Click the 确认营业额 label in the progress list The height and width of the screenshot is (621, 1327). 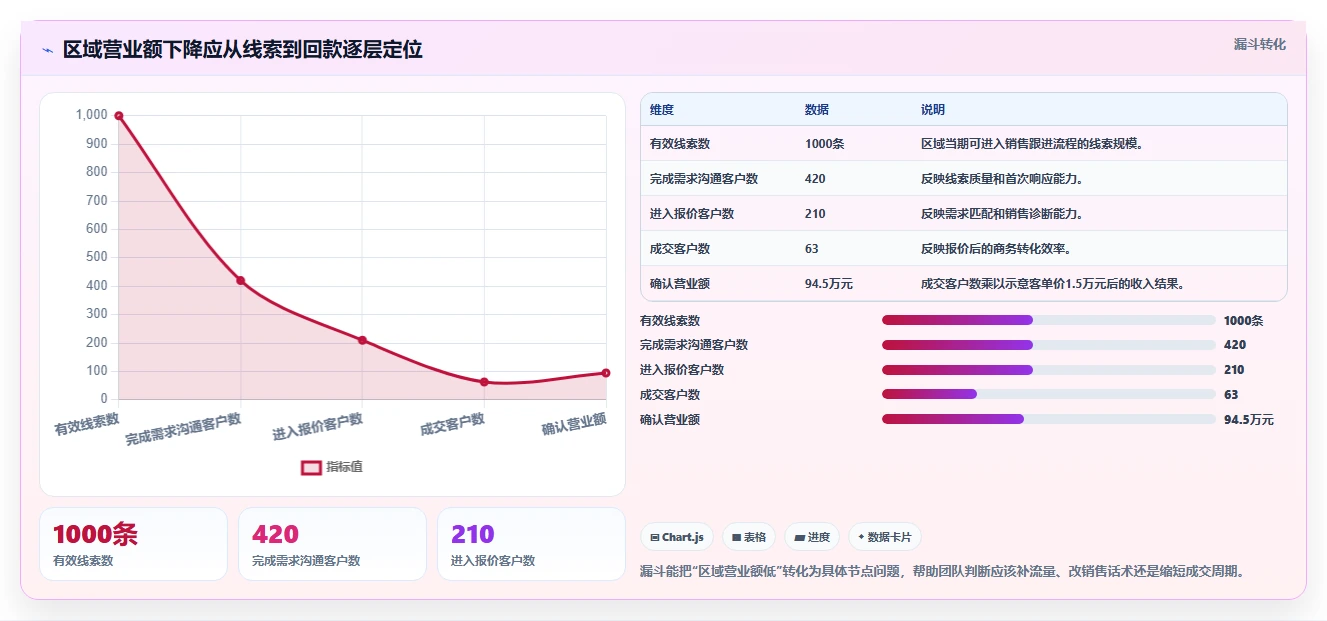(x=670, y=420)
